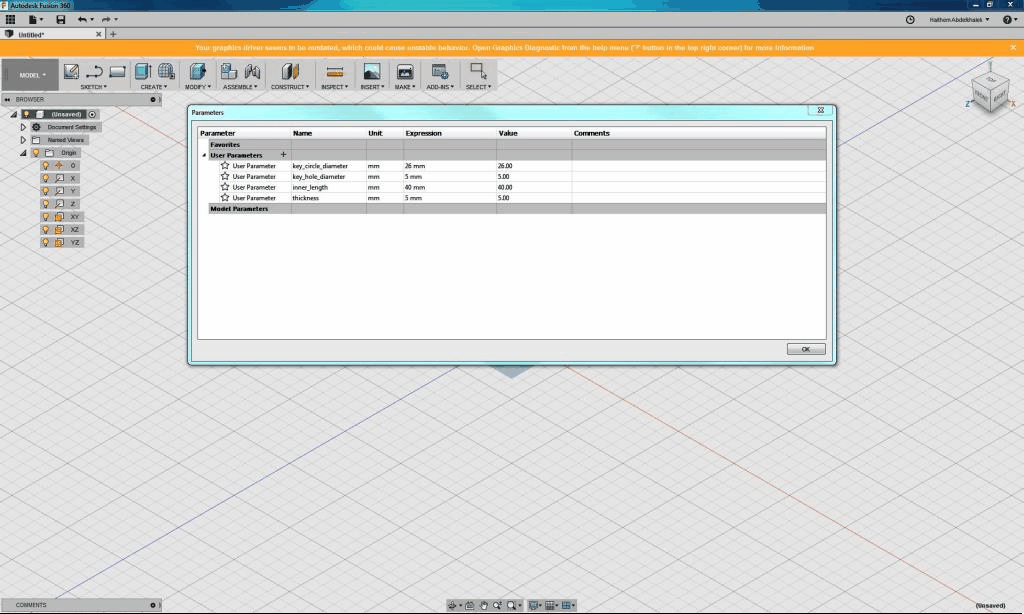
Task: Open the Grid and Snaps settings icon
Action: pyautogui.click(x=550, y=606)
